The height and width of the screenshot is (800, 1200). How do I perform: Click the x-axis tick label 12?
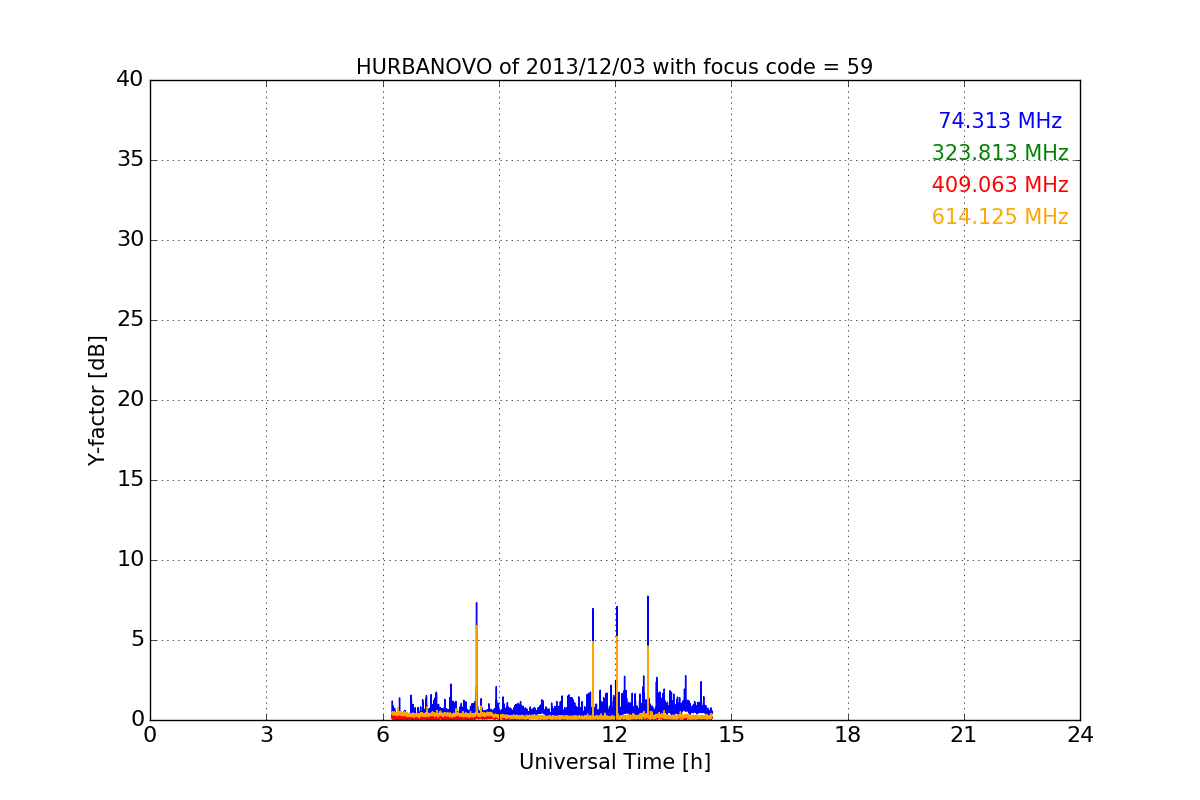pyautogui.click(x=615, y=735)
